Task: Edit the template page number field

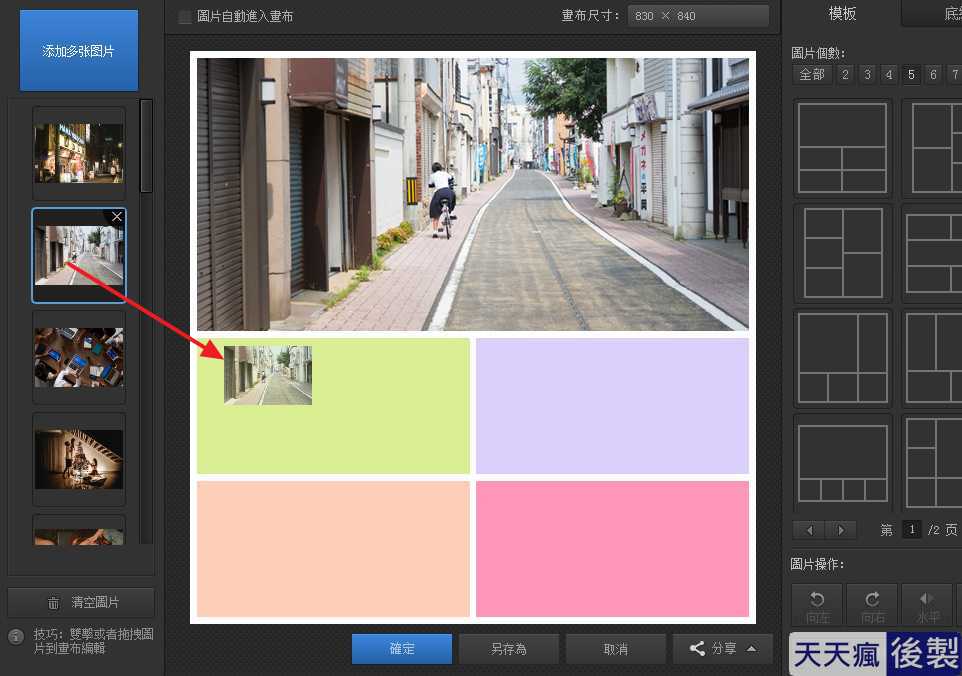Action: coord(912,529)
